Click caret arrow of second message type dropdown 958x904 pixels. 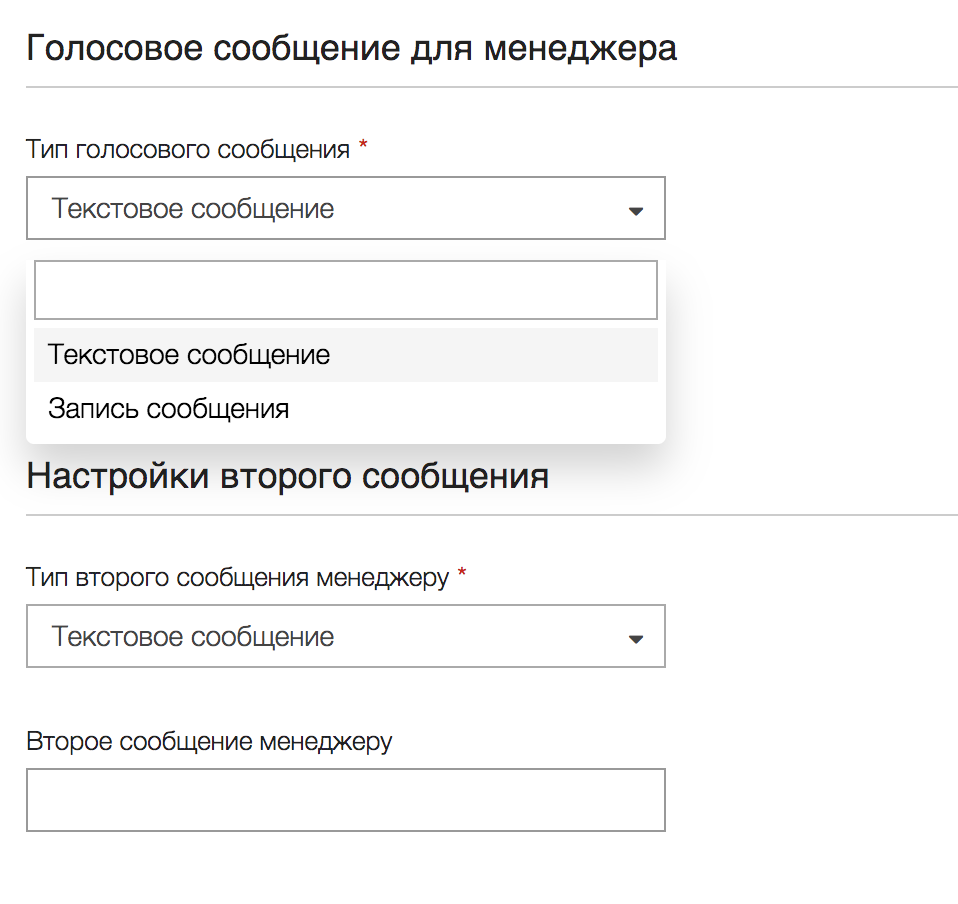tap(636, 640)
